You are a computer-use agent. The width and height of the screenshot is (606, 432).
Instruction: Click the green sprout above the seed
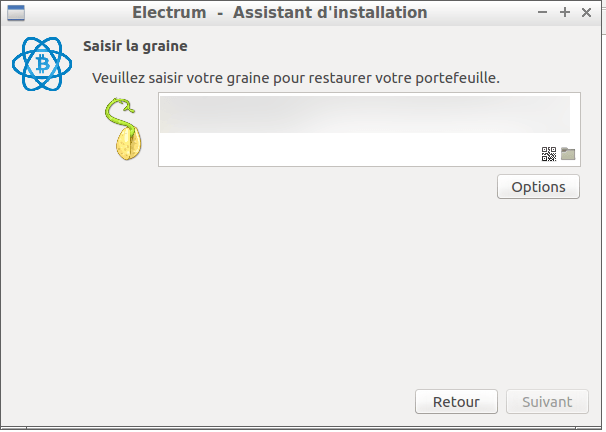tap(120, 113)
